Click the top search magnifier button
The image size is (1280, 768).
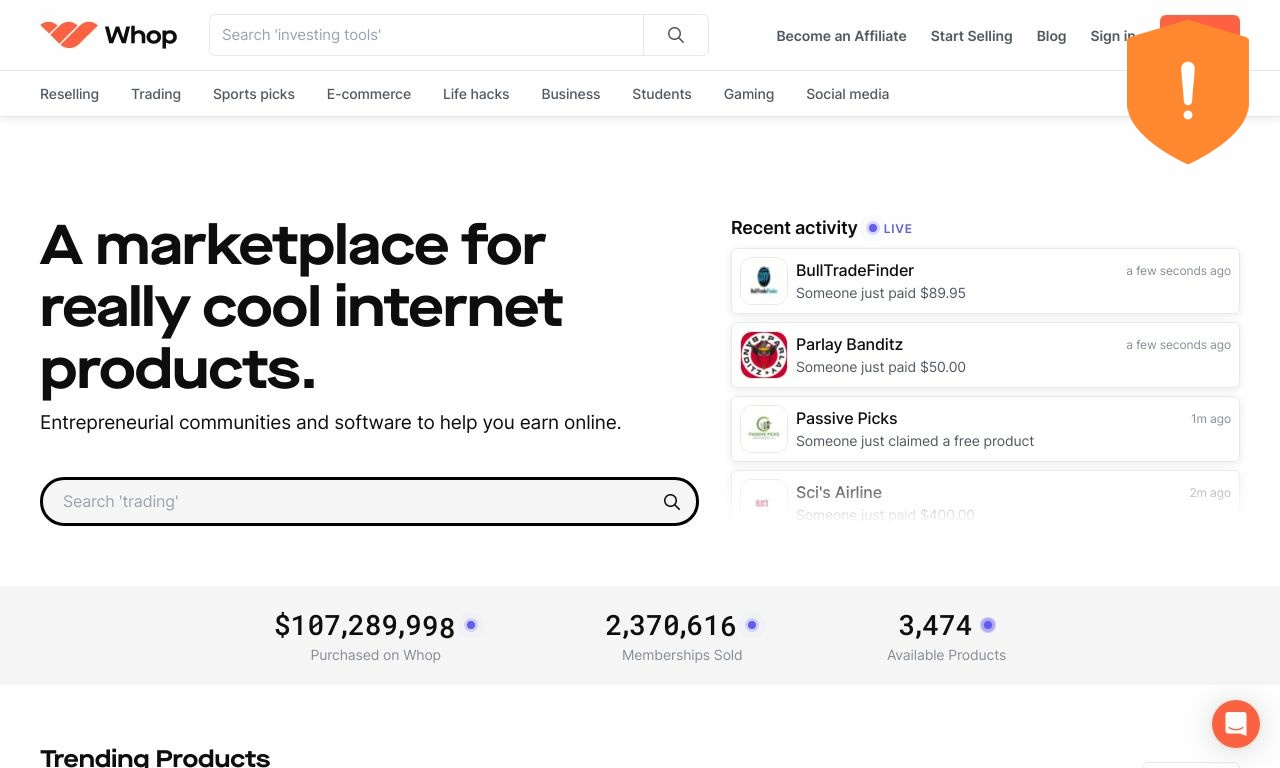tap(676, 35)
